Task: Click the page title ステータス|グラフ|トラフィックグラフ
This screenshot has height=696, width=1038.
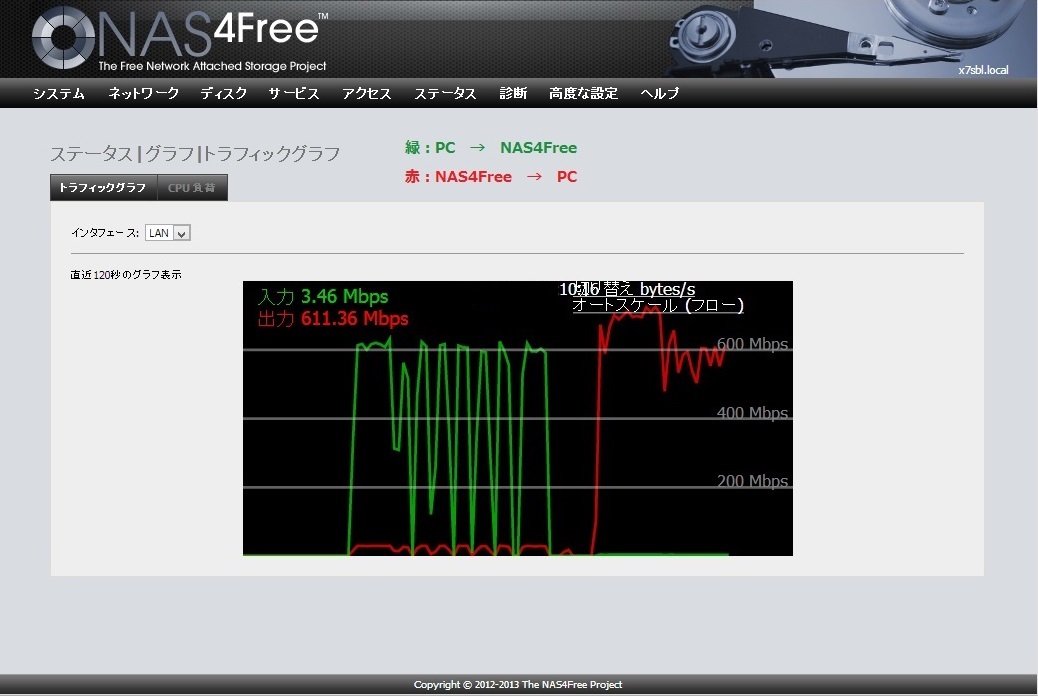Action: coord(195,154)
